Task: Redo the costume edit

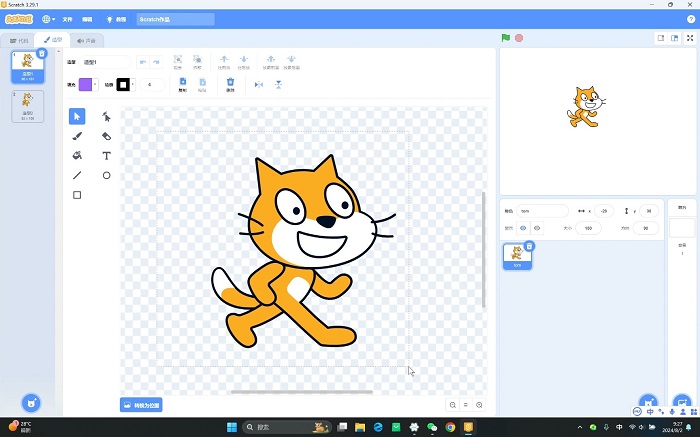Action: pyautogui.click(x=156, y=62)
